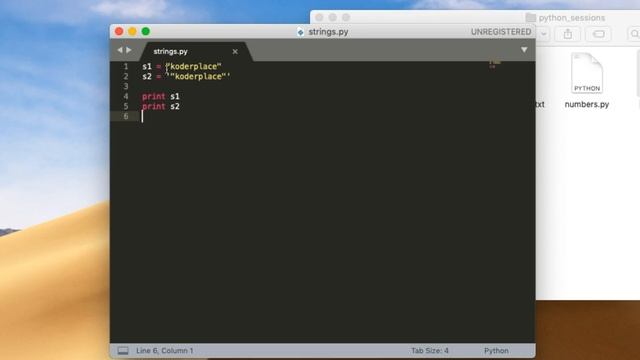Screen dimensions: 640x360
Task: Close the strings.py tab
Action: (235, 51)
